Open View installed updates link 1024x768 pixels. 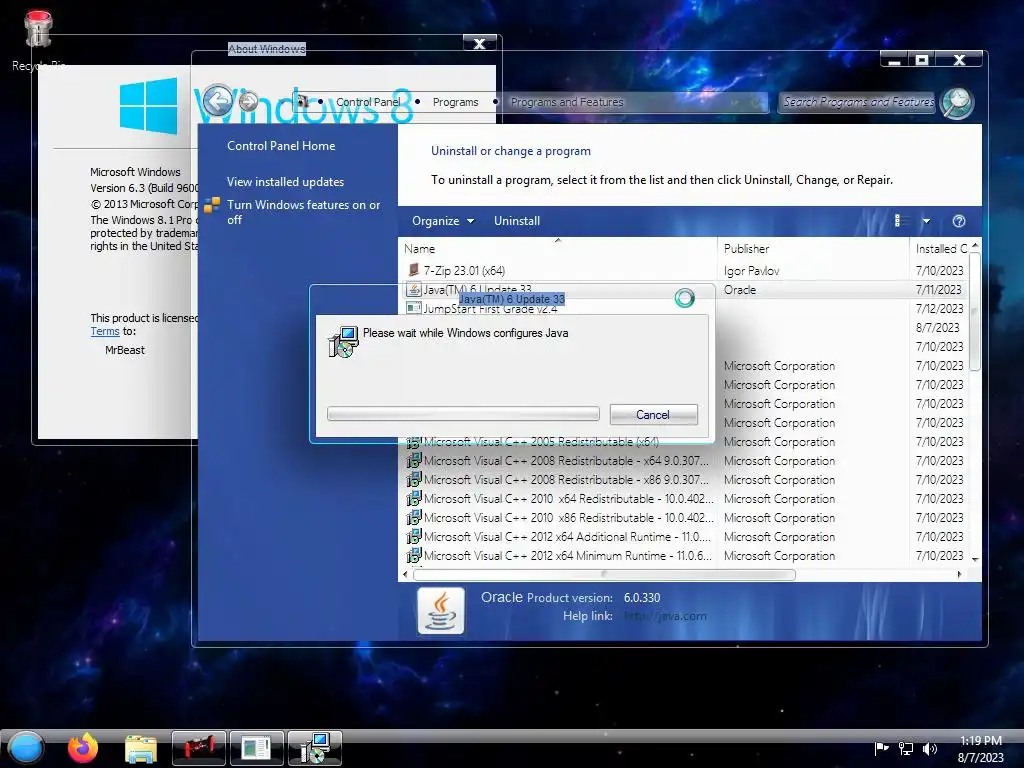285,182
